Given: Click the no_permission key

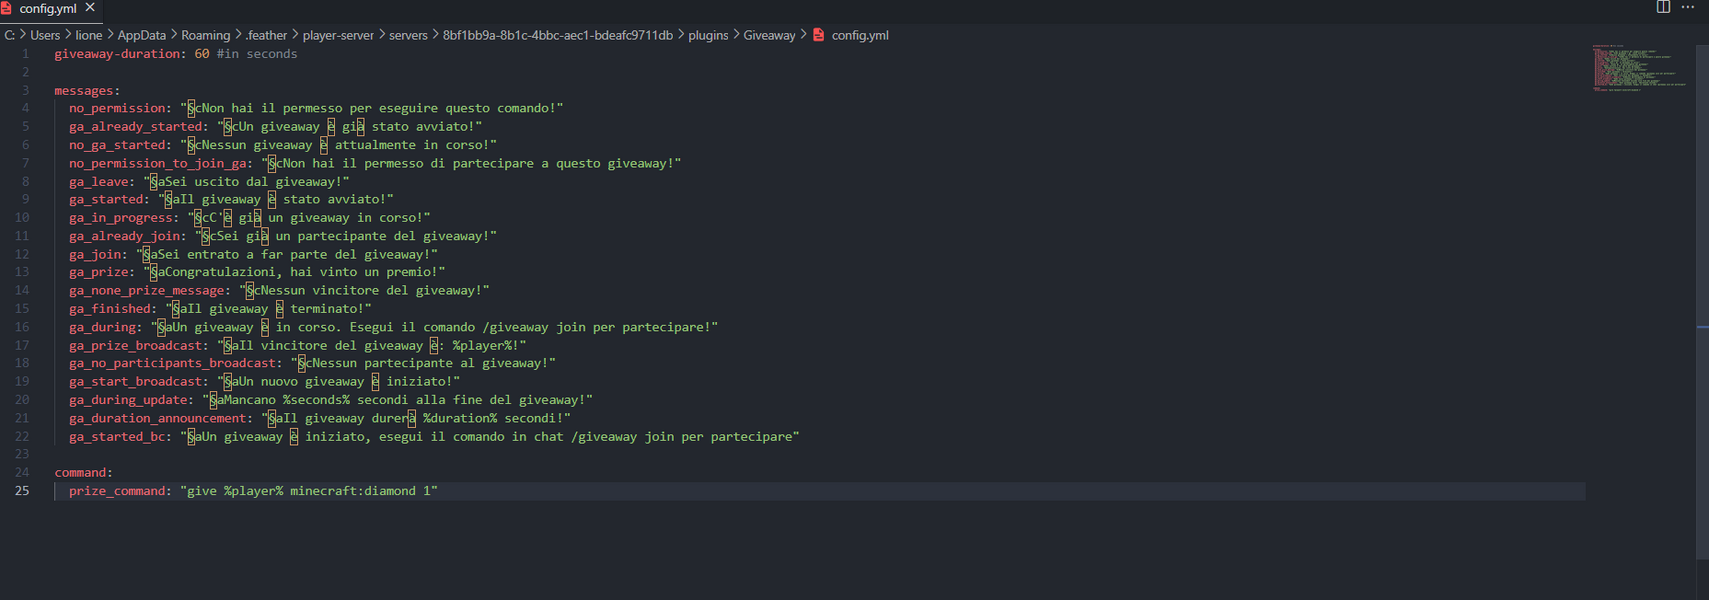Looking at the screenshot, I should [117, 108].
